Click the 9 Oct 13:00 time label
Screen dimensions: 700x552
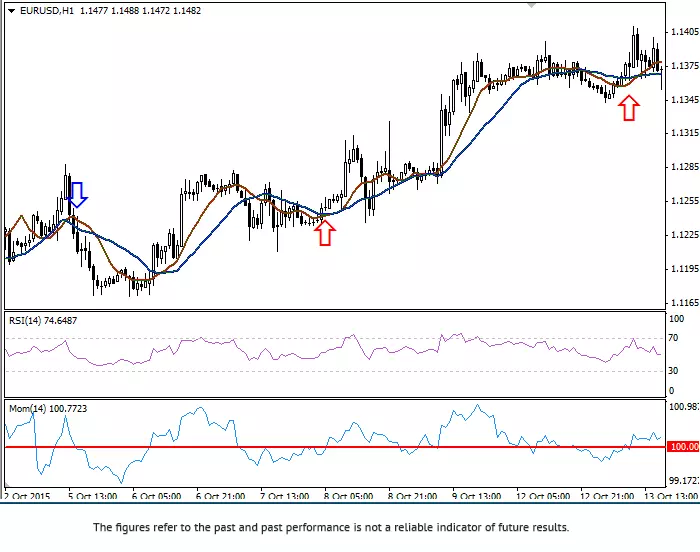[476, 496]
